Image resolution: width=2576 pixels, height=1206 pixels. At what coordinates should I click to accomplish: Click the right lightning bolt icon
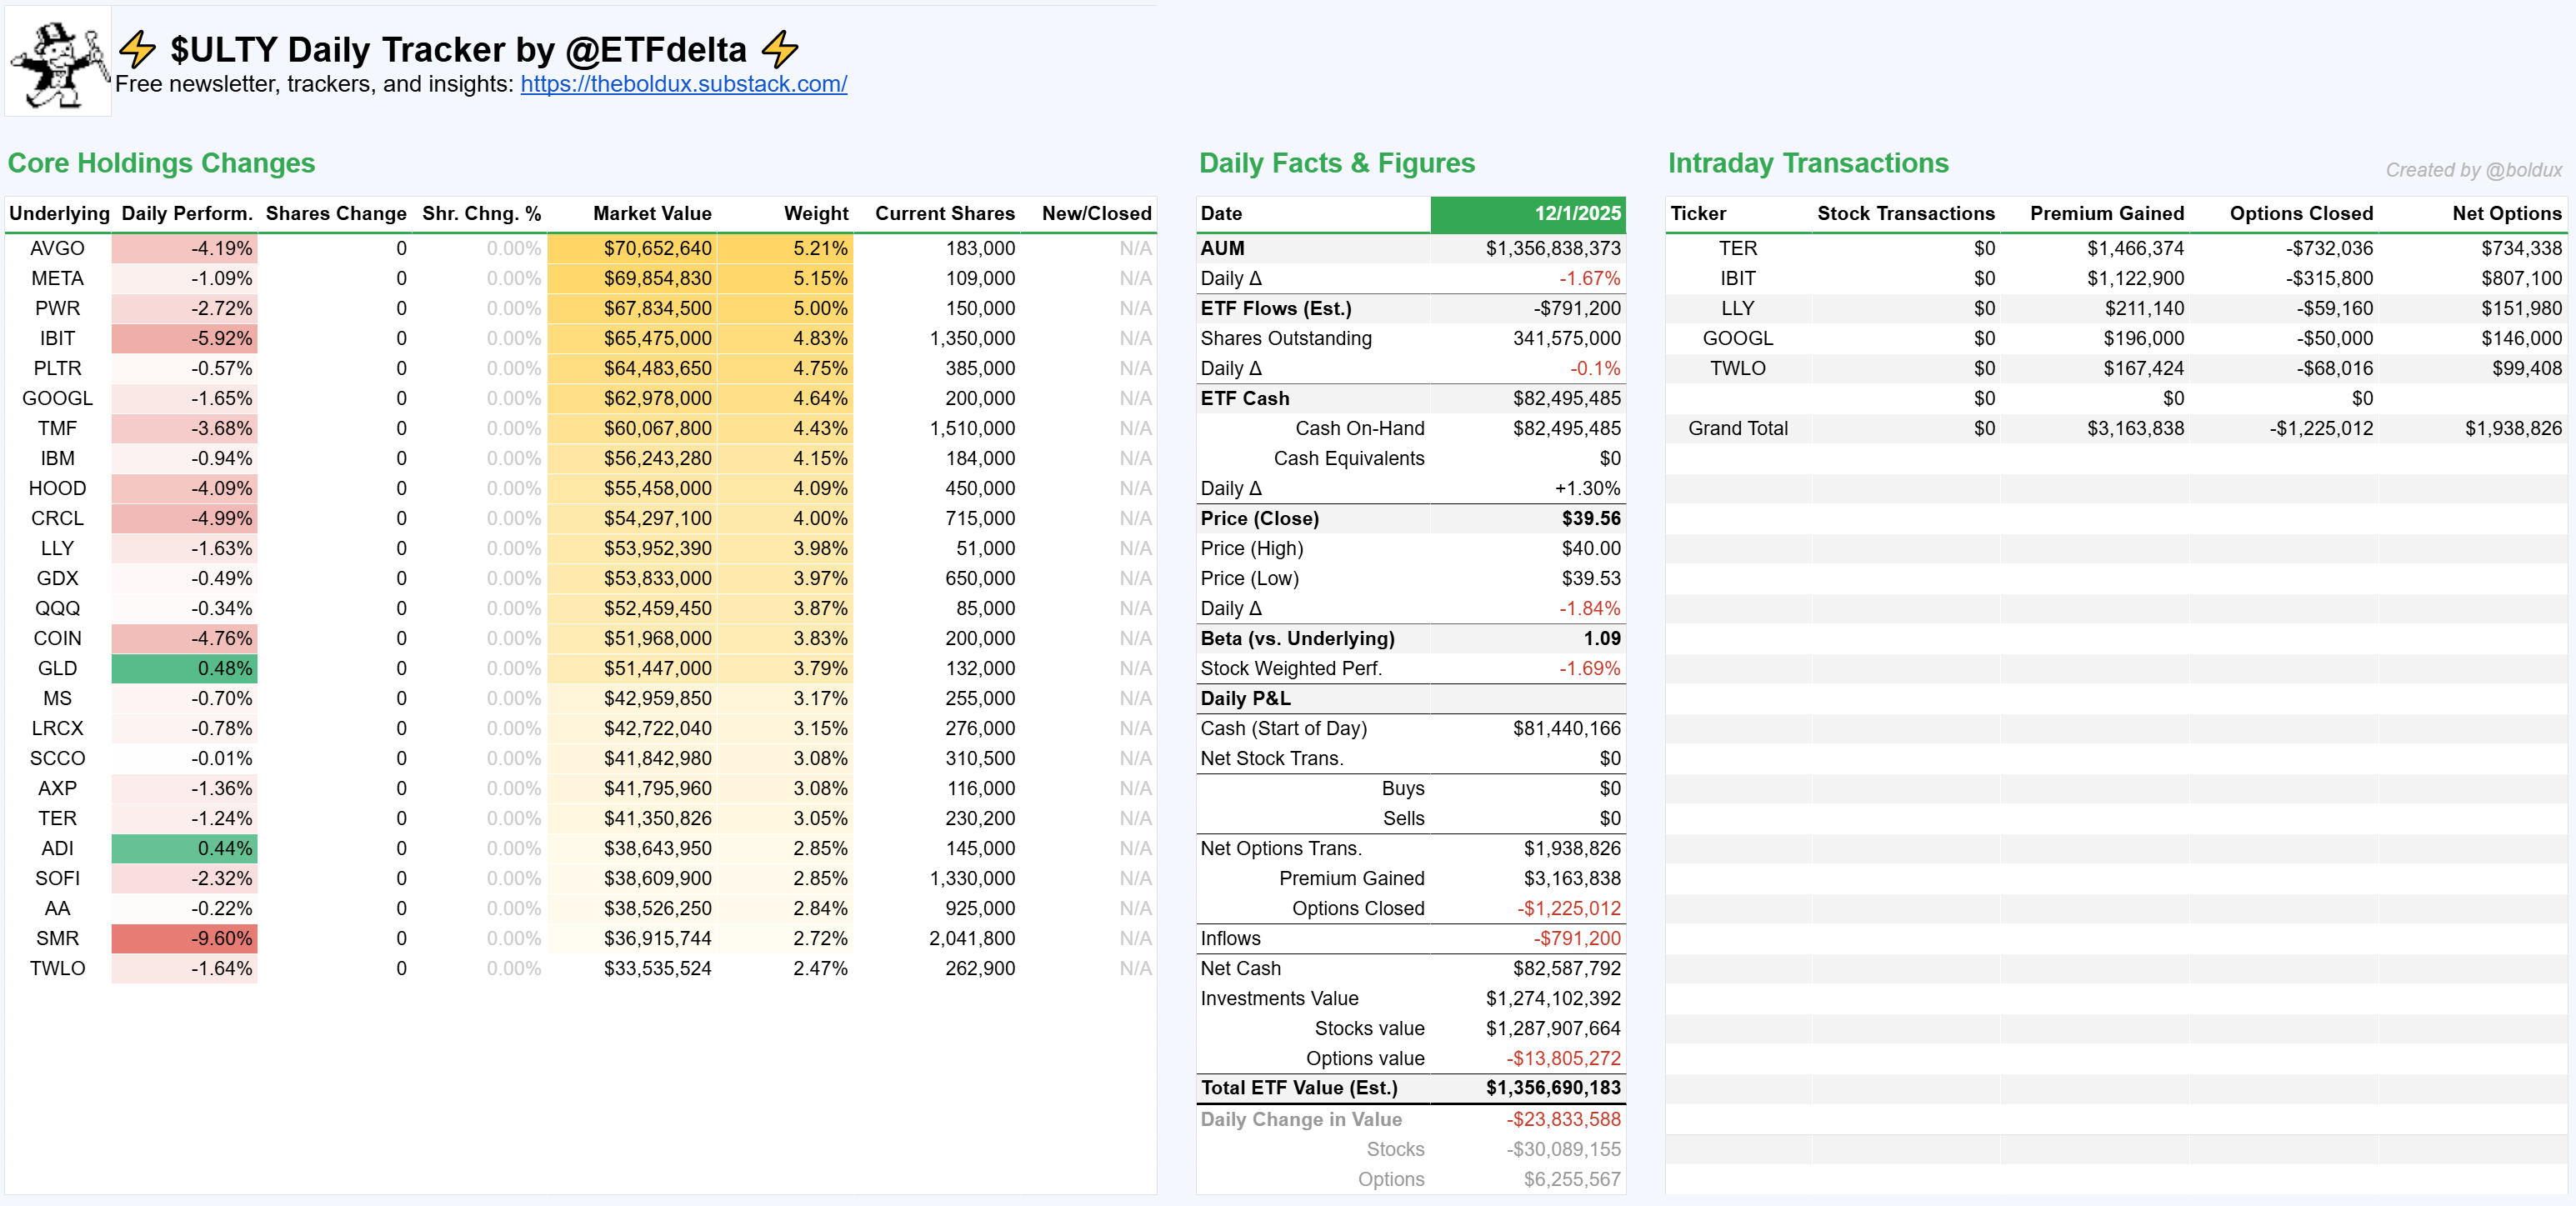coord(780,49)
